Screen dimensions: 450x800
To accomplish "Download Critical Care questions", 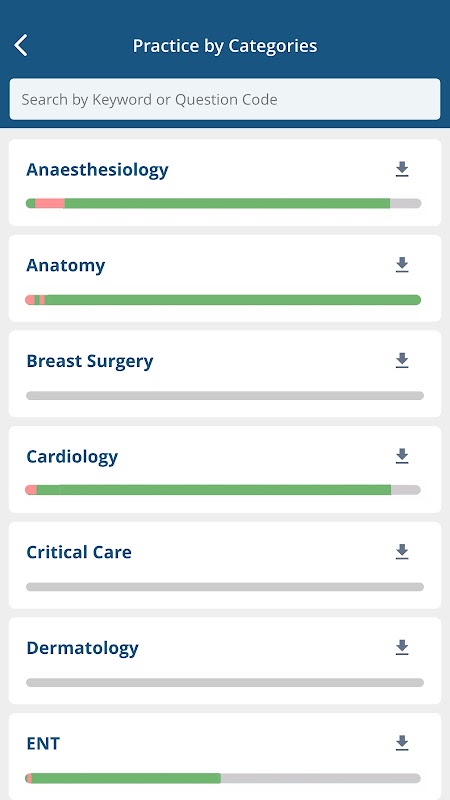I will pos(402,552).
